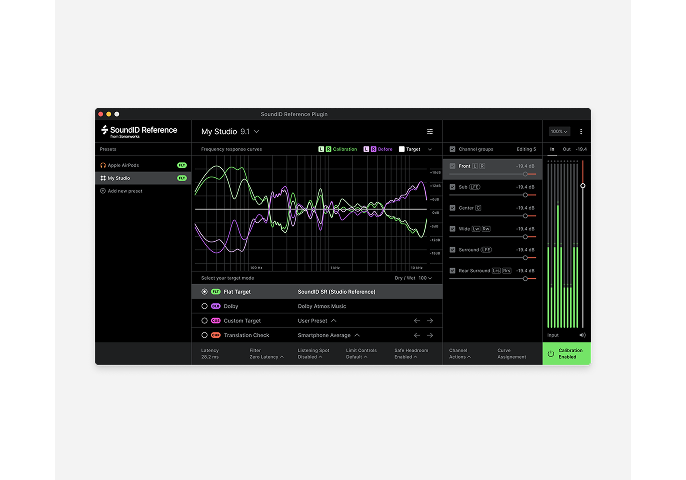Open the Smartphone Average dropdown
The image size is (686, 480).
pos(329,335)
